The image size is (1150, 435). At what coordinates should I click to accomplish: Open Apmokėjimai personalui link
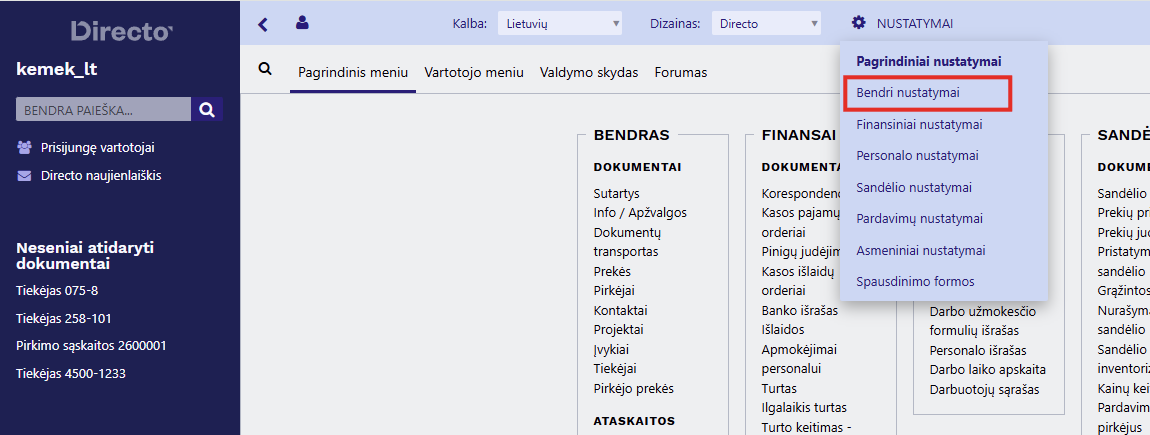coord(799,359)
